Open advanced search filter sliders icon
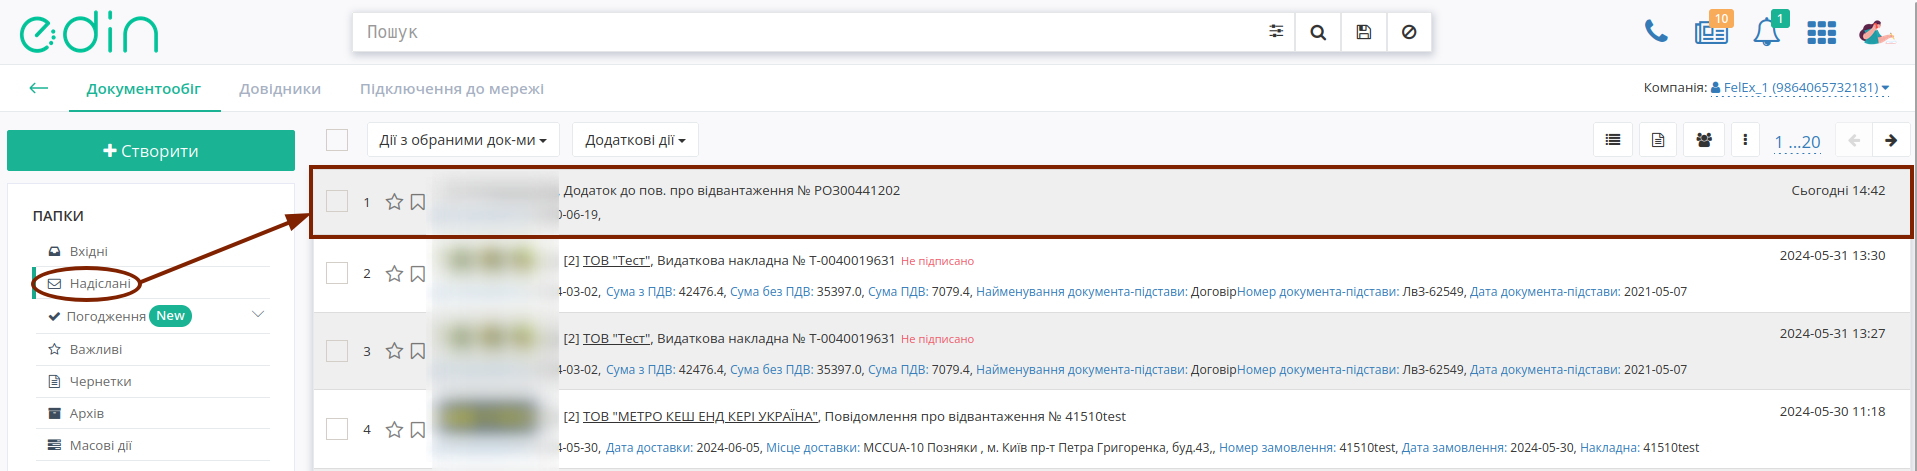 1276,32
